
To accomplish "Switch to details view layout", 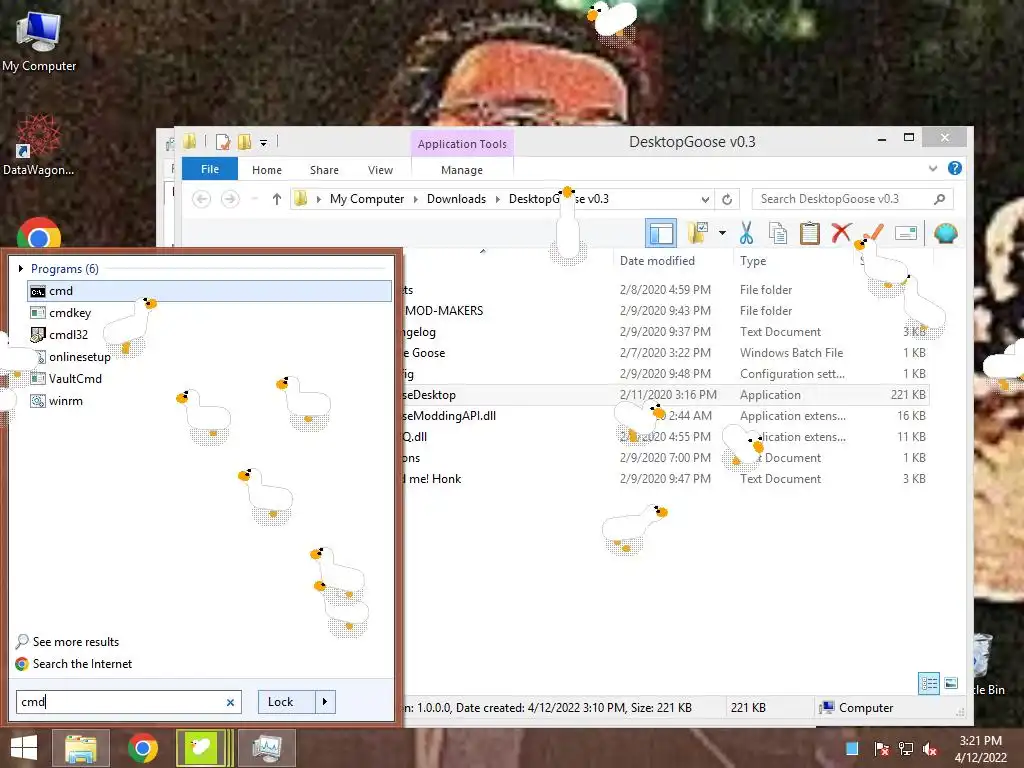I will [x=929, y=684].
